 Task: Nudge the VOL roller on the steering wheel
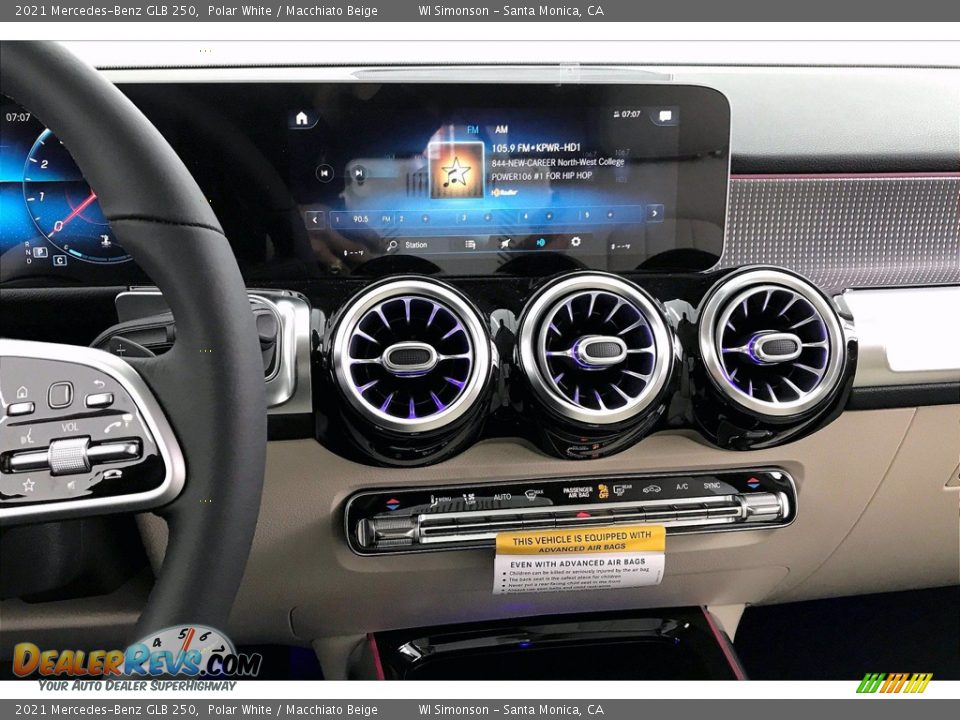[x=69, y=456]
